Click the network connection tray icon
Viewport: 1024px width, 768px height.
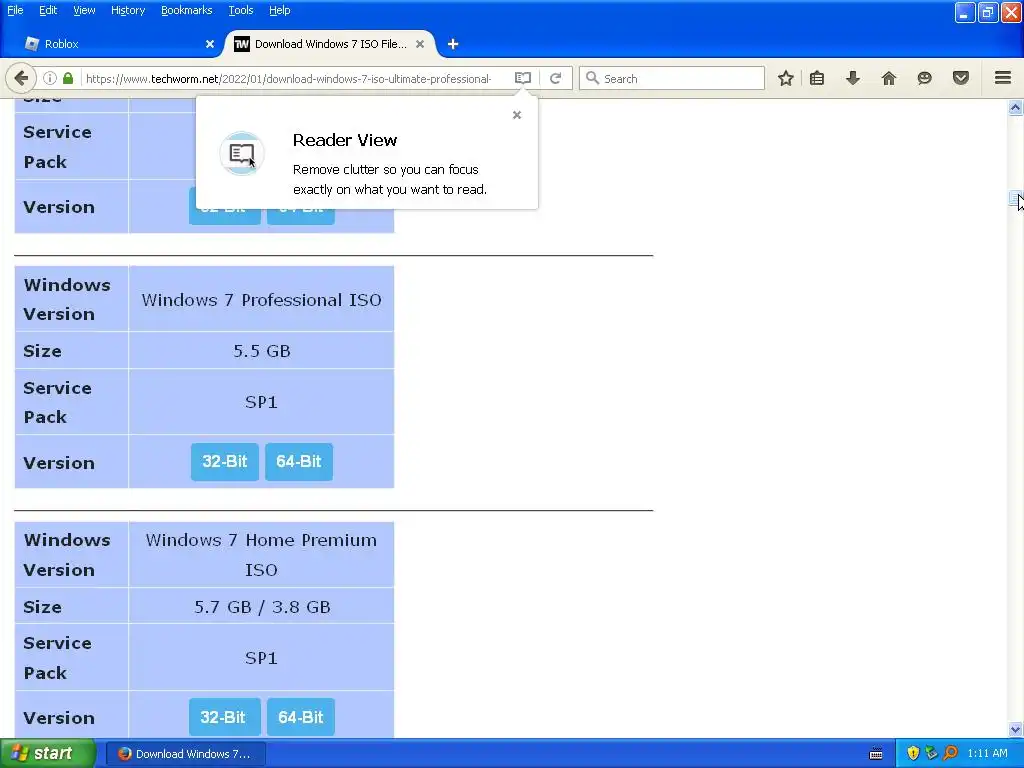click(x=931, y=753)
